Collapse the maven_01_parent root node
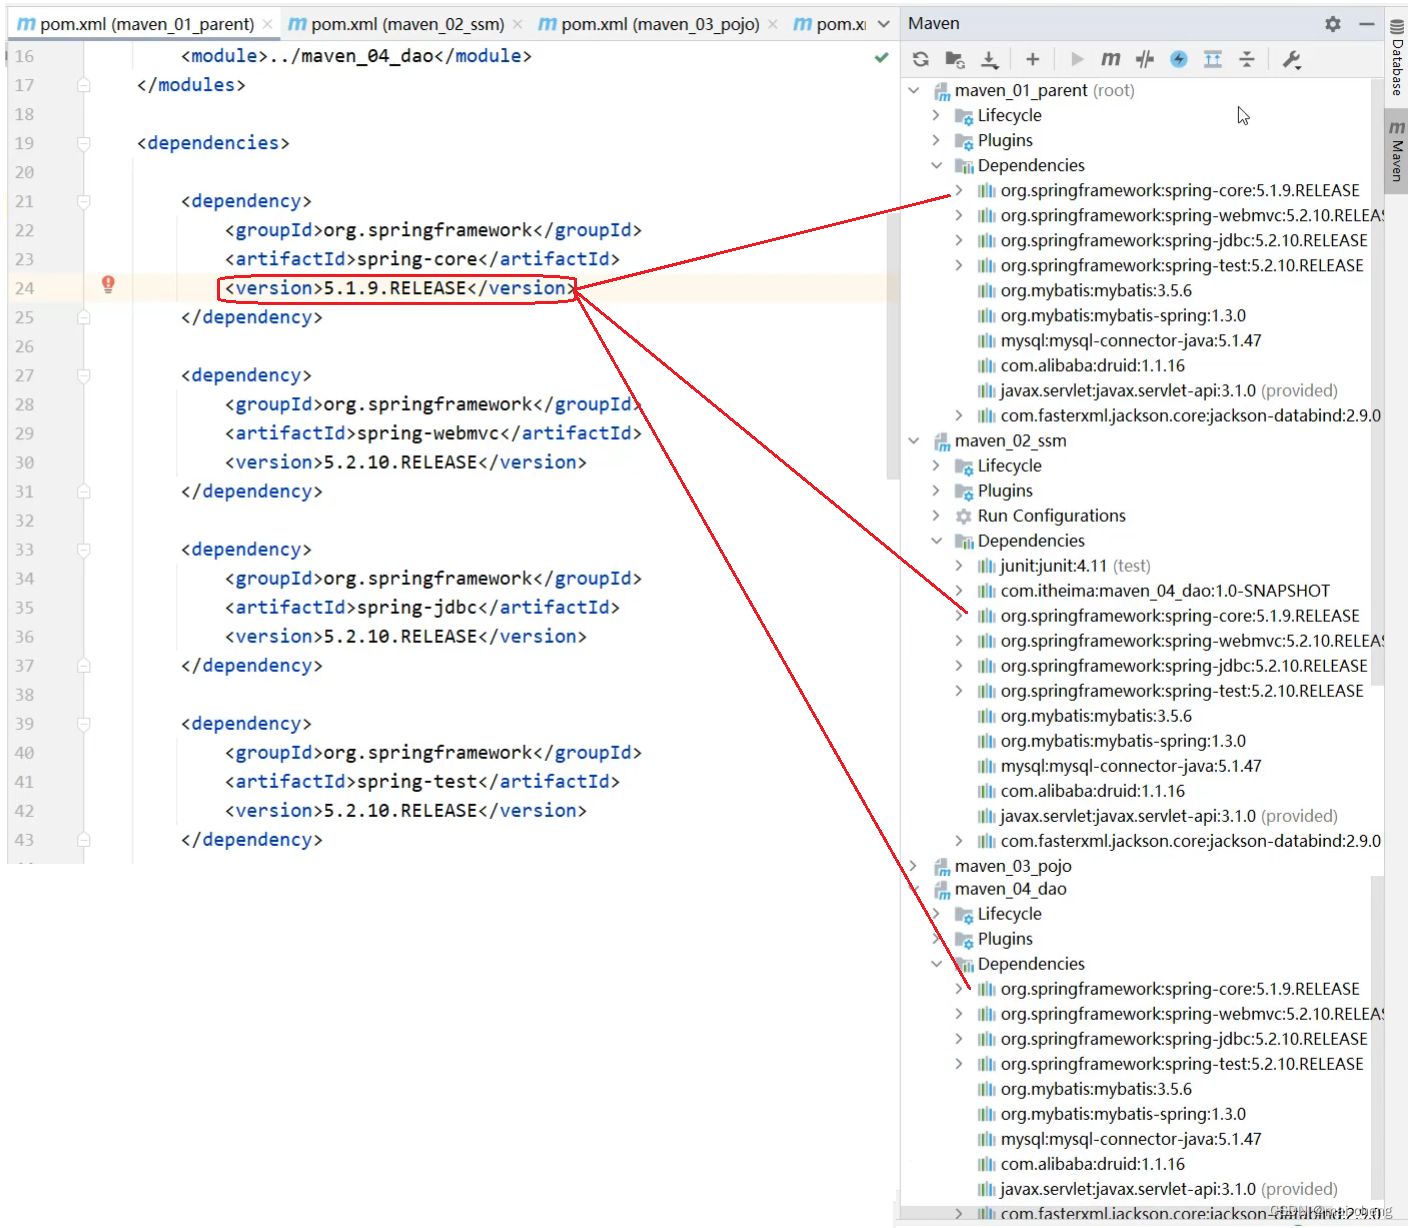The width and height of the screenshot is (1408, 1228). 913,90
